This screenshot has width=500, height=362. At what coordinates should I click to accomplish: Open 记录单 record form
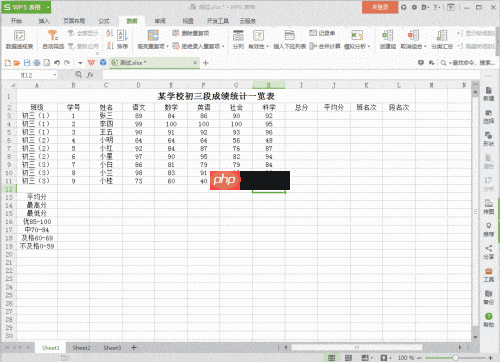322,33
